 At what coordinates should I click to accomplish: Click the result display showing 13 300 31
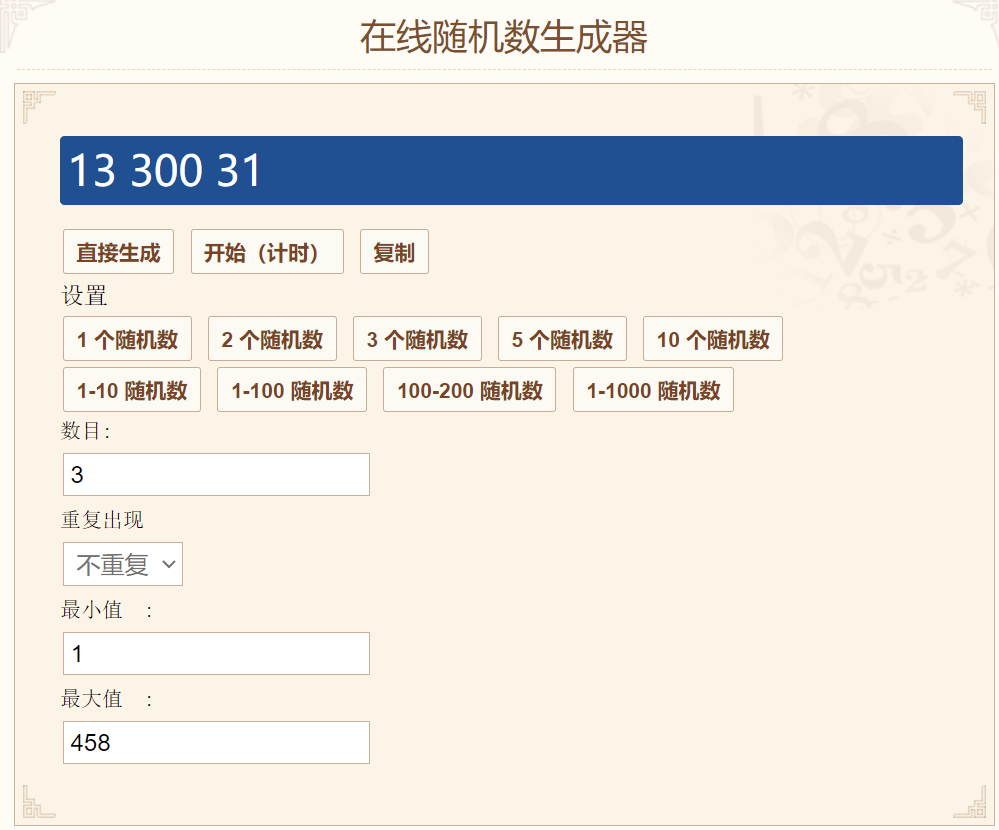(511, 171)
